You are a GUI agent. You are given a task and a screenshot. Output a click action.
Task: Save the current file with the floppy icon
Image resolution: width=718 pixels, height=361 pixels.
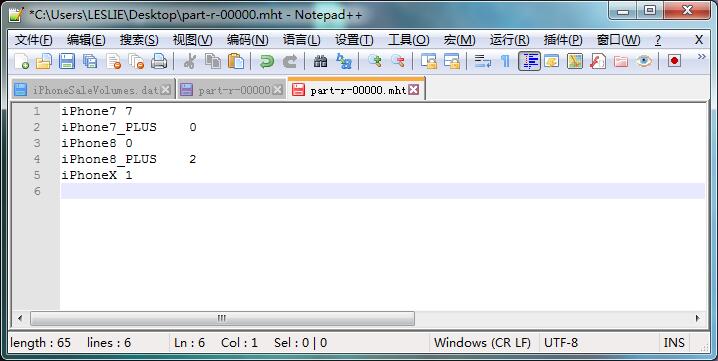tap(67, 61)
